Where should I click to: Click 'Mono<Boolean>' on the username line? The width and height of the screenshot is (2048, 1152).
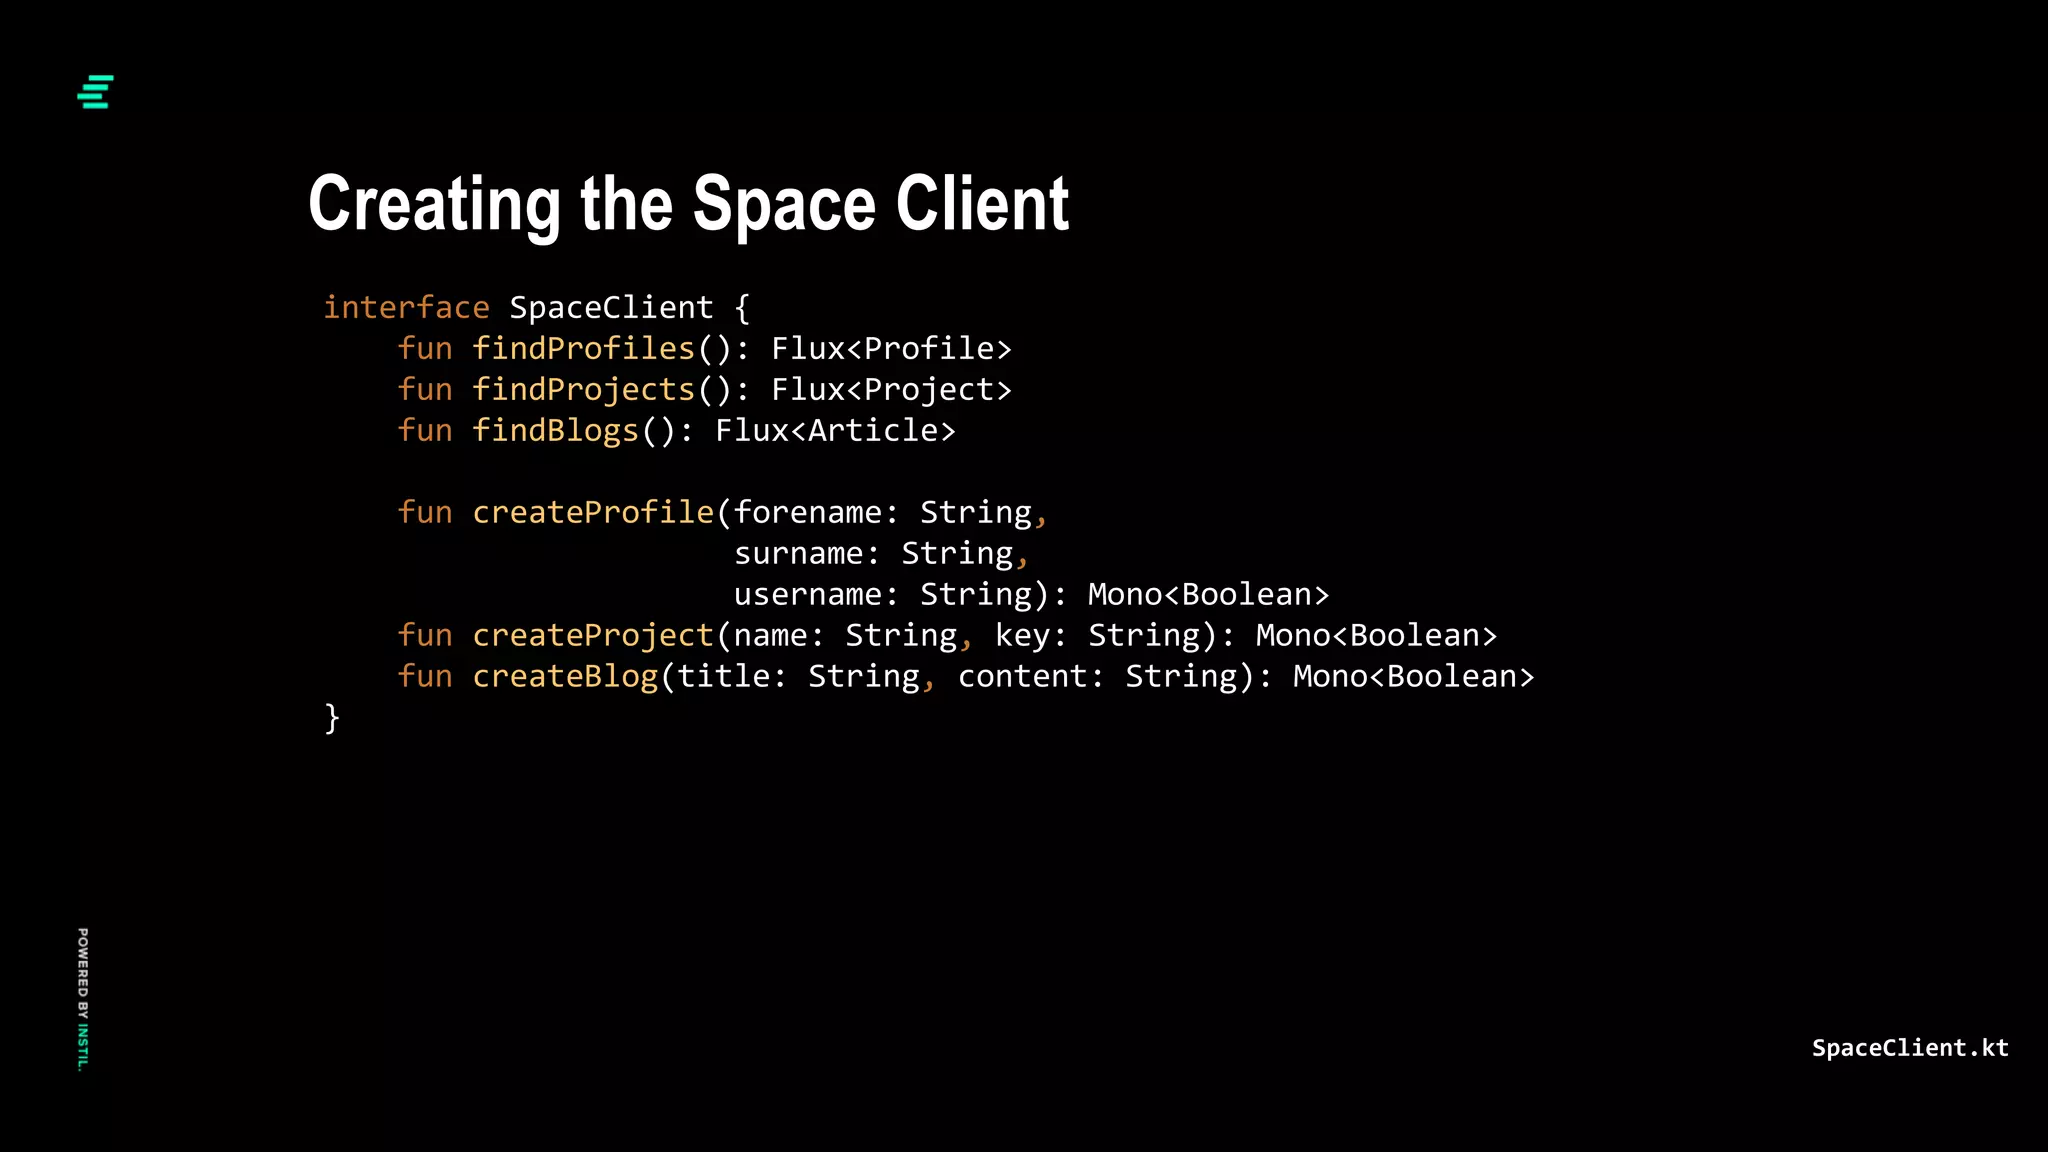tap(1208, 594)
